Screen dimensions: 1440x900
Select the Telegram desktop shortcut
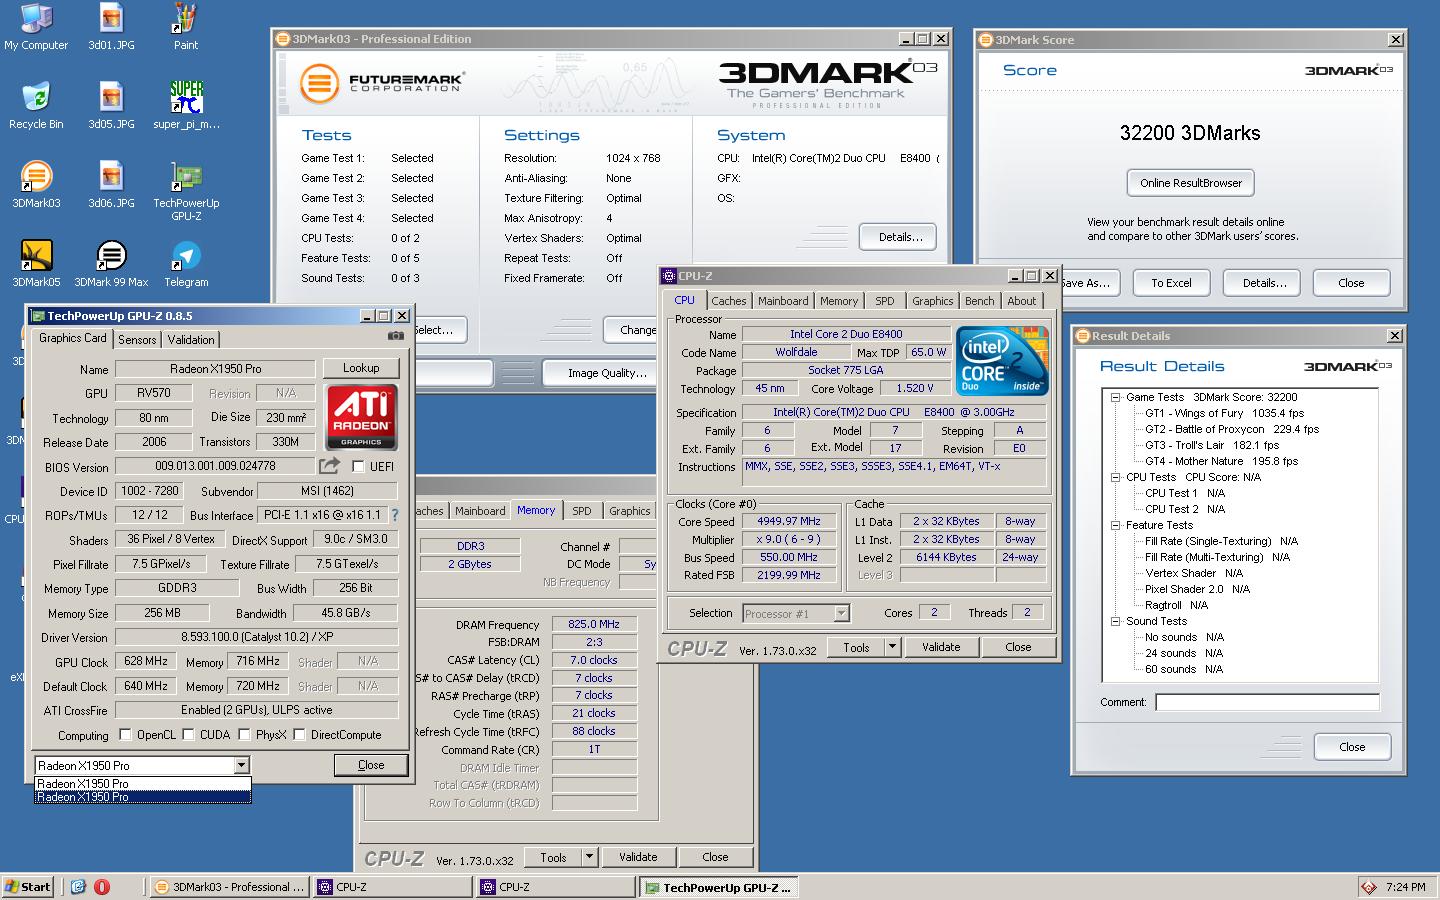pyautogui.click(x=186, y=264)
